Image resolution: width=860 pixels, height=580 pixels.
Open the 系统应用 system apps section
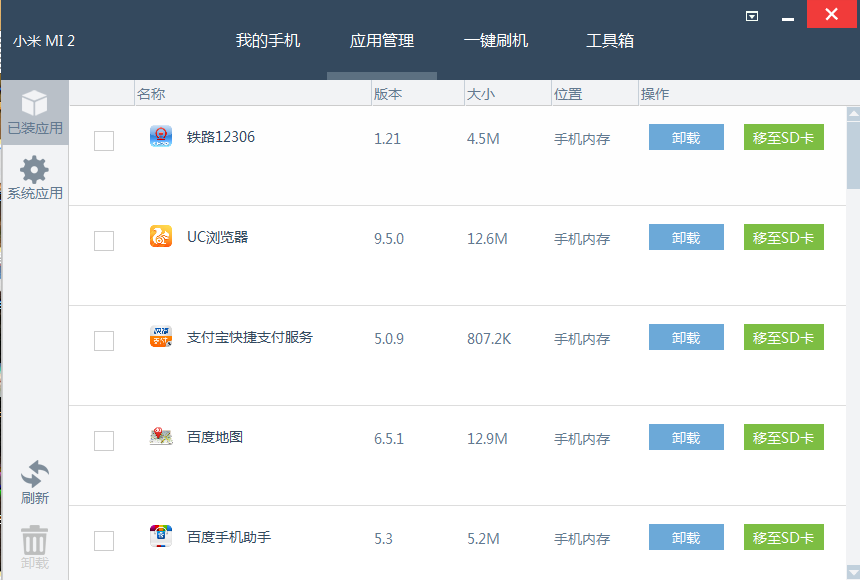[x=35, y=178]
